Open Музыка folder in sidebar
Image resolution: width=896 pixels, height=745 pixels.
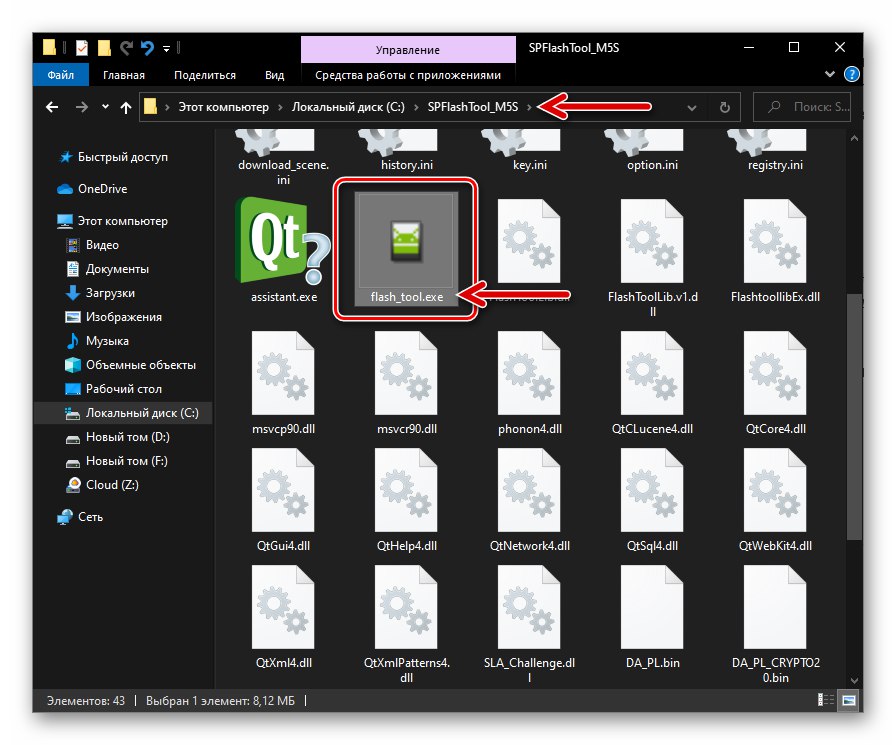point(98,341)
